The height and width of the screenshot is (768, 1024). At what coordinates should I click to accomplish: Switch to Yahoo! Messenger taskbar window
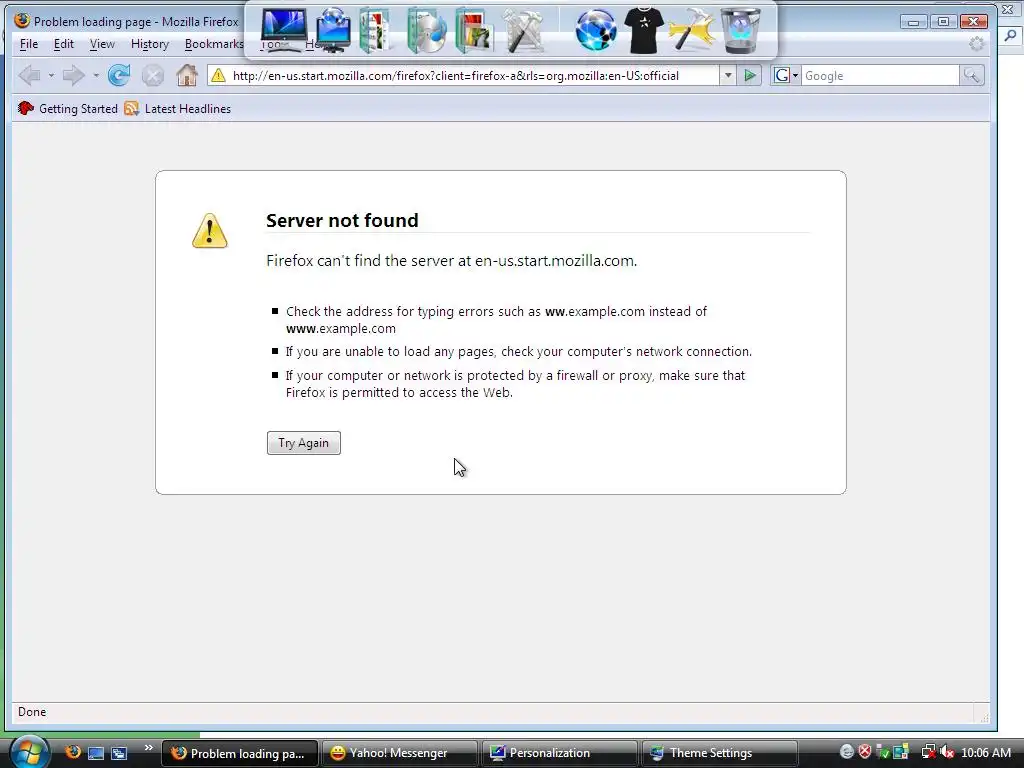[399, 753]
